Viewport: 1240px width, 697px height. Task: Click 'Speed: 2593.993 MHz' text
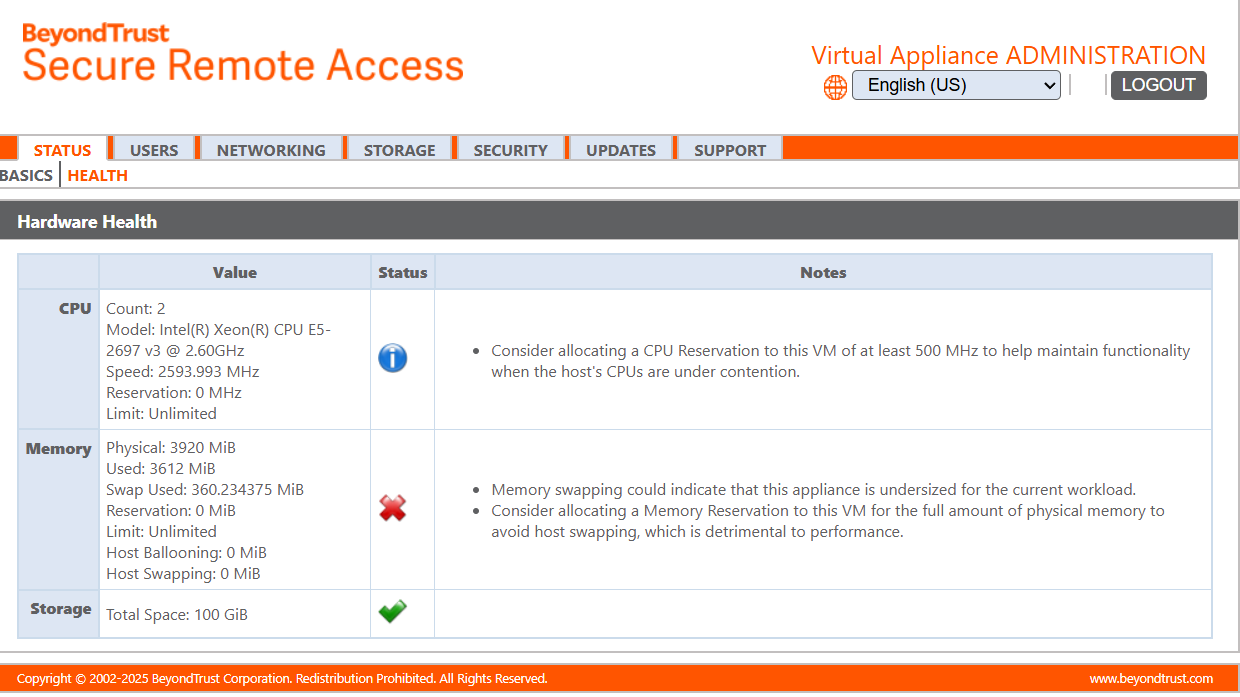(182, 371)
